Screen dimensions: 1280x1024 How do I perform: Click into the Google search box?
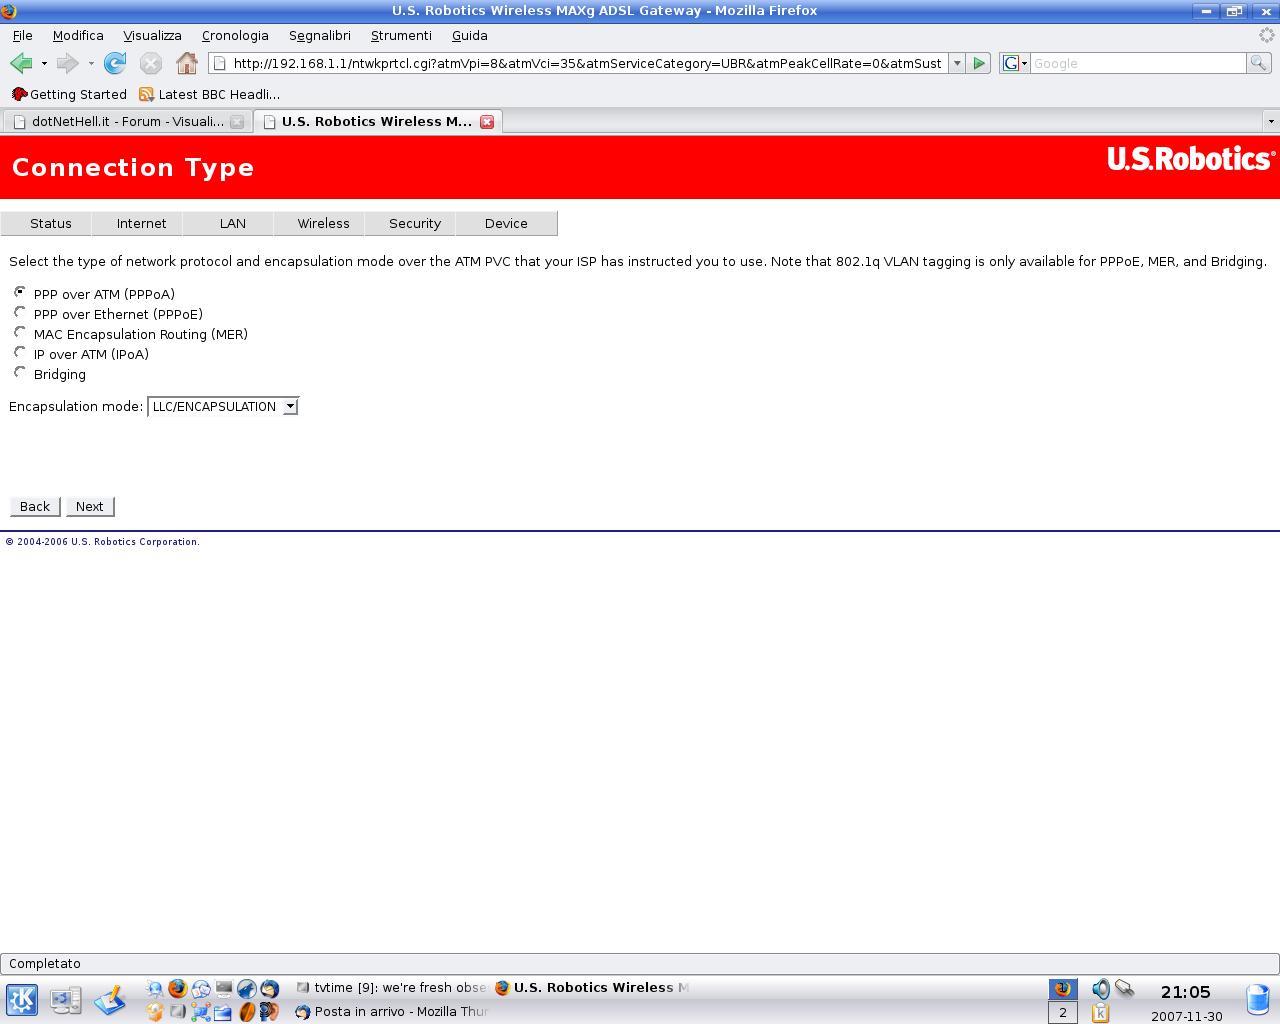(1138, 63)
